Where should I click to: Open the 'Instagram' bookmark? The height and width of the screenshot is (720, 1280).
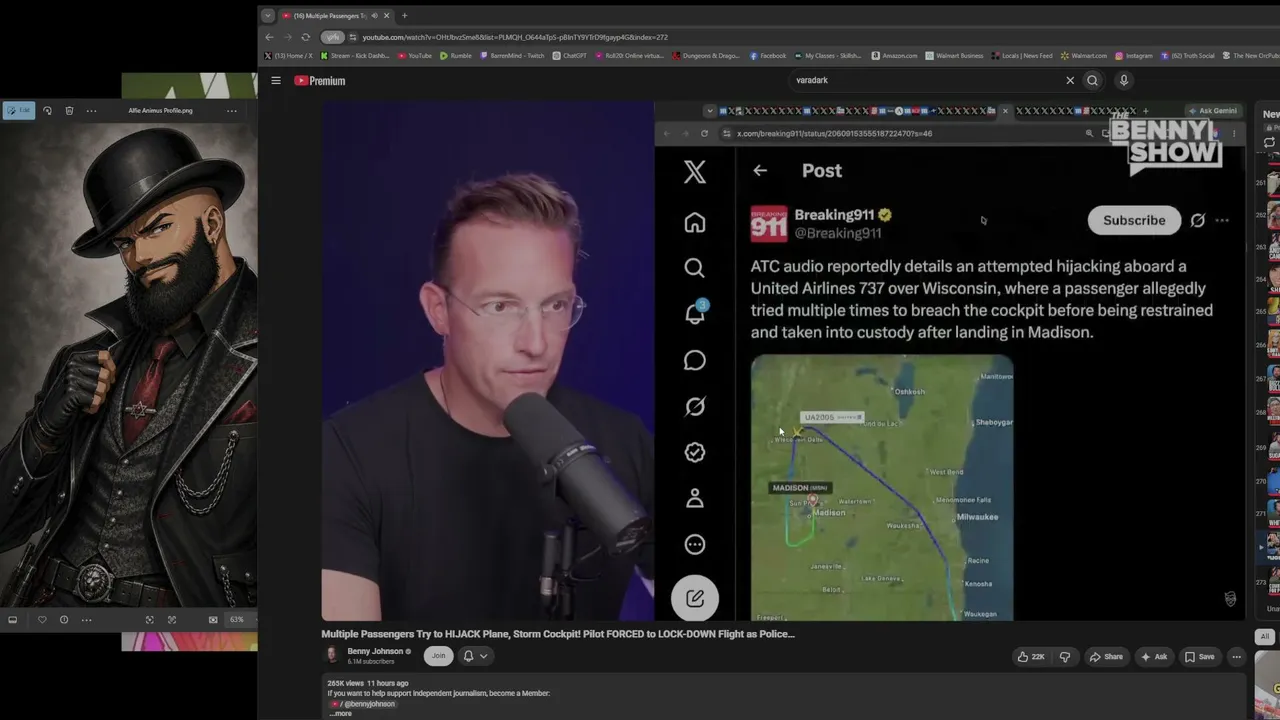[1134, 56]
